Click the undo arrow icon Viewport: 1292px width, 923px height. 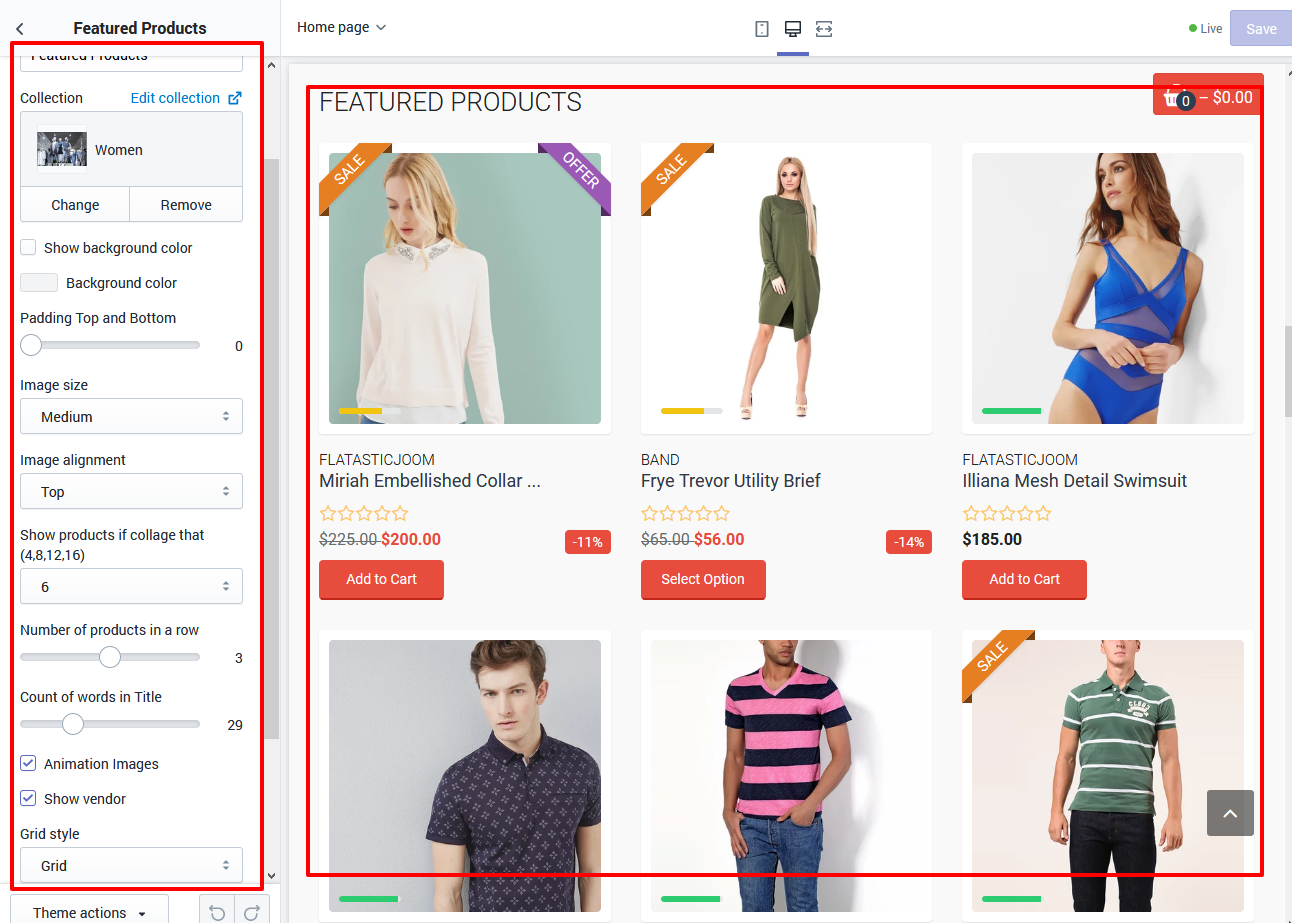coord(217,912)
